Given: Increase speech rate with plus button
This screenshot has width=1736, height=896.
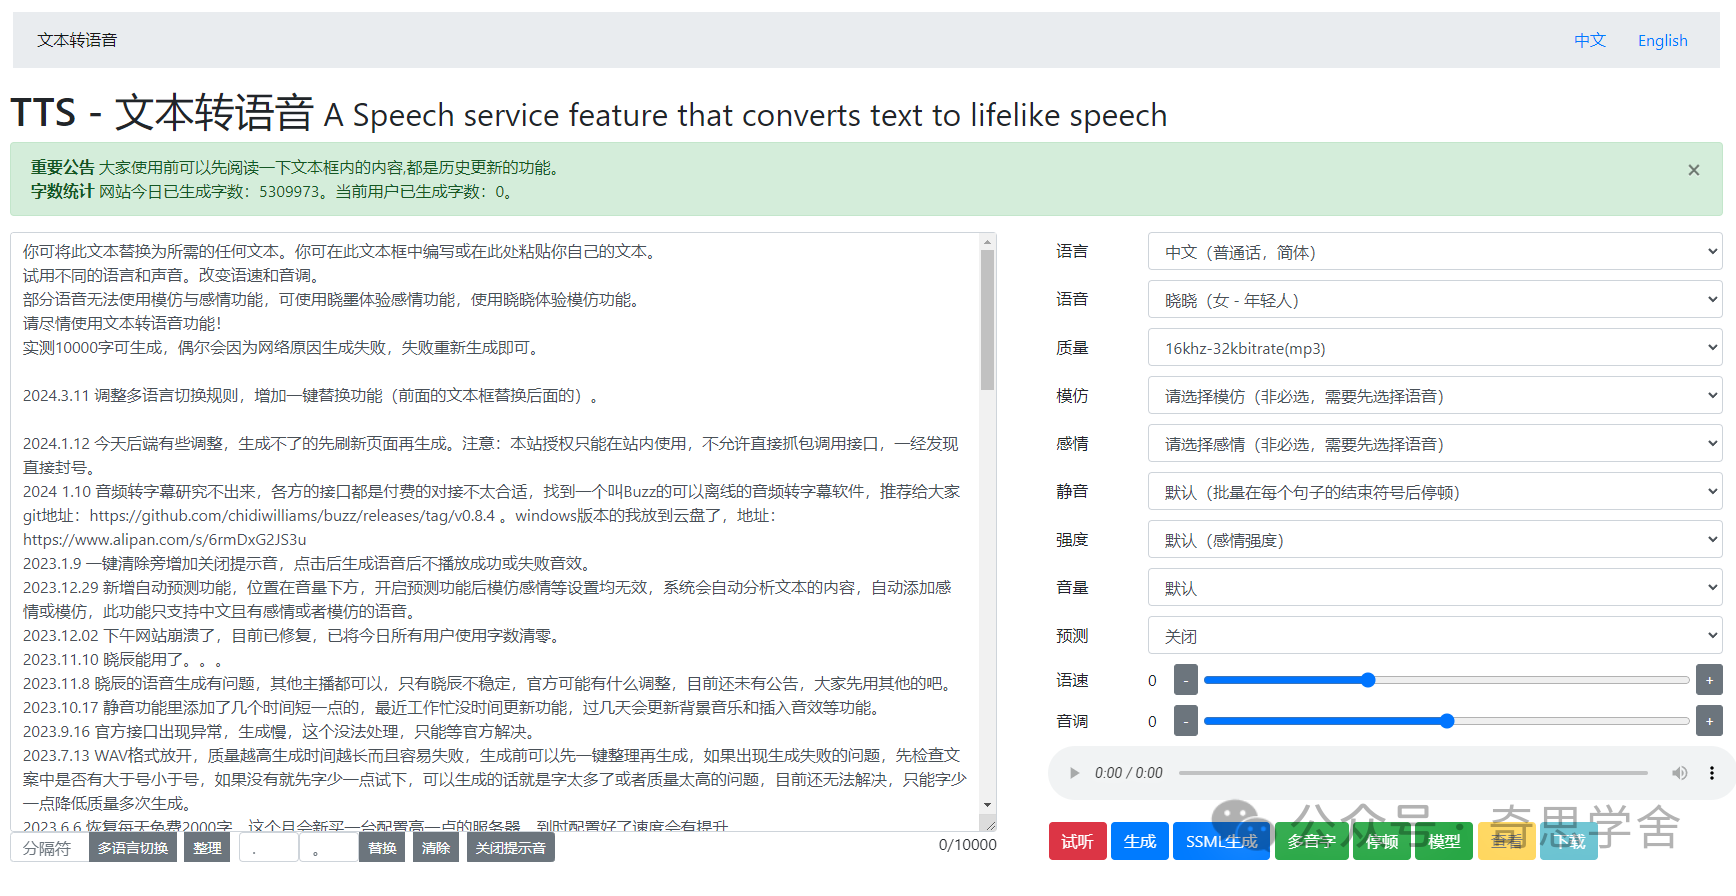Looking at the screenshot, I should 1709,680.
